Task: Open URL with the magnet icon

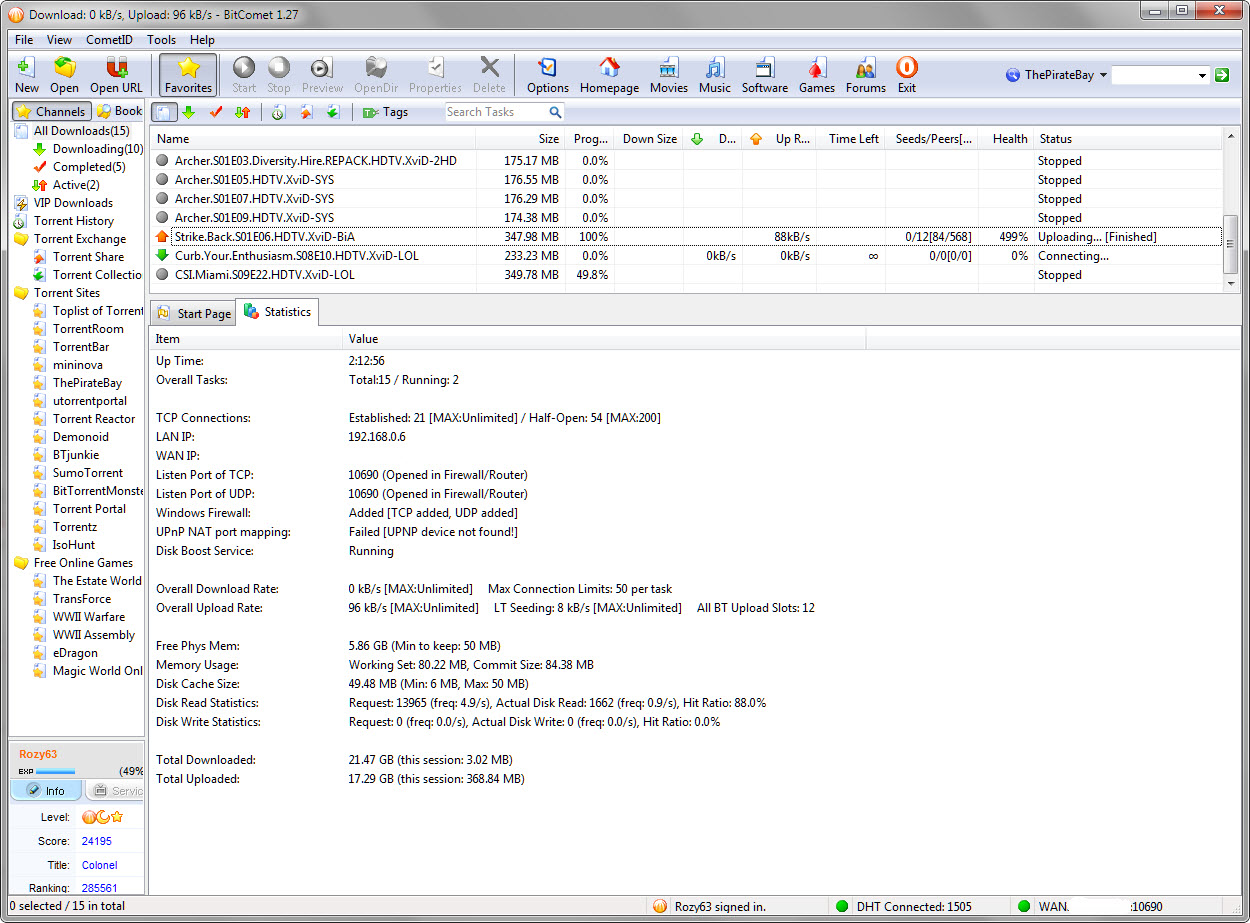Action: [x=116, y=75]
